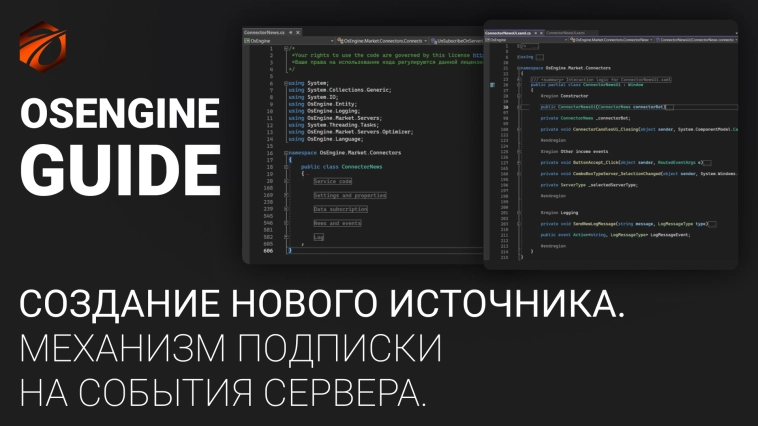Expand the Service code region
Image resolution: width=758 pixels, height=426 pixels.
pyautogui.click(x=286, y=181)
